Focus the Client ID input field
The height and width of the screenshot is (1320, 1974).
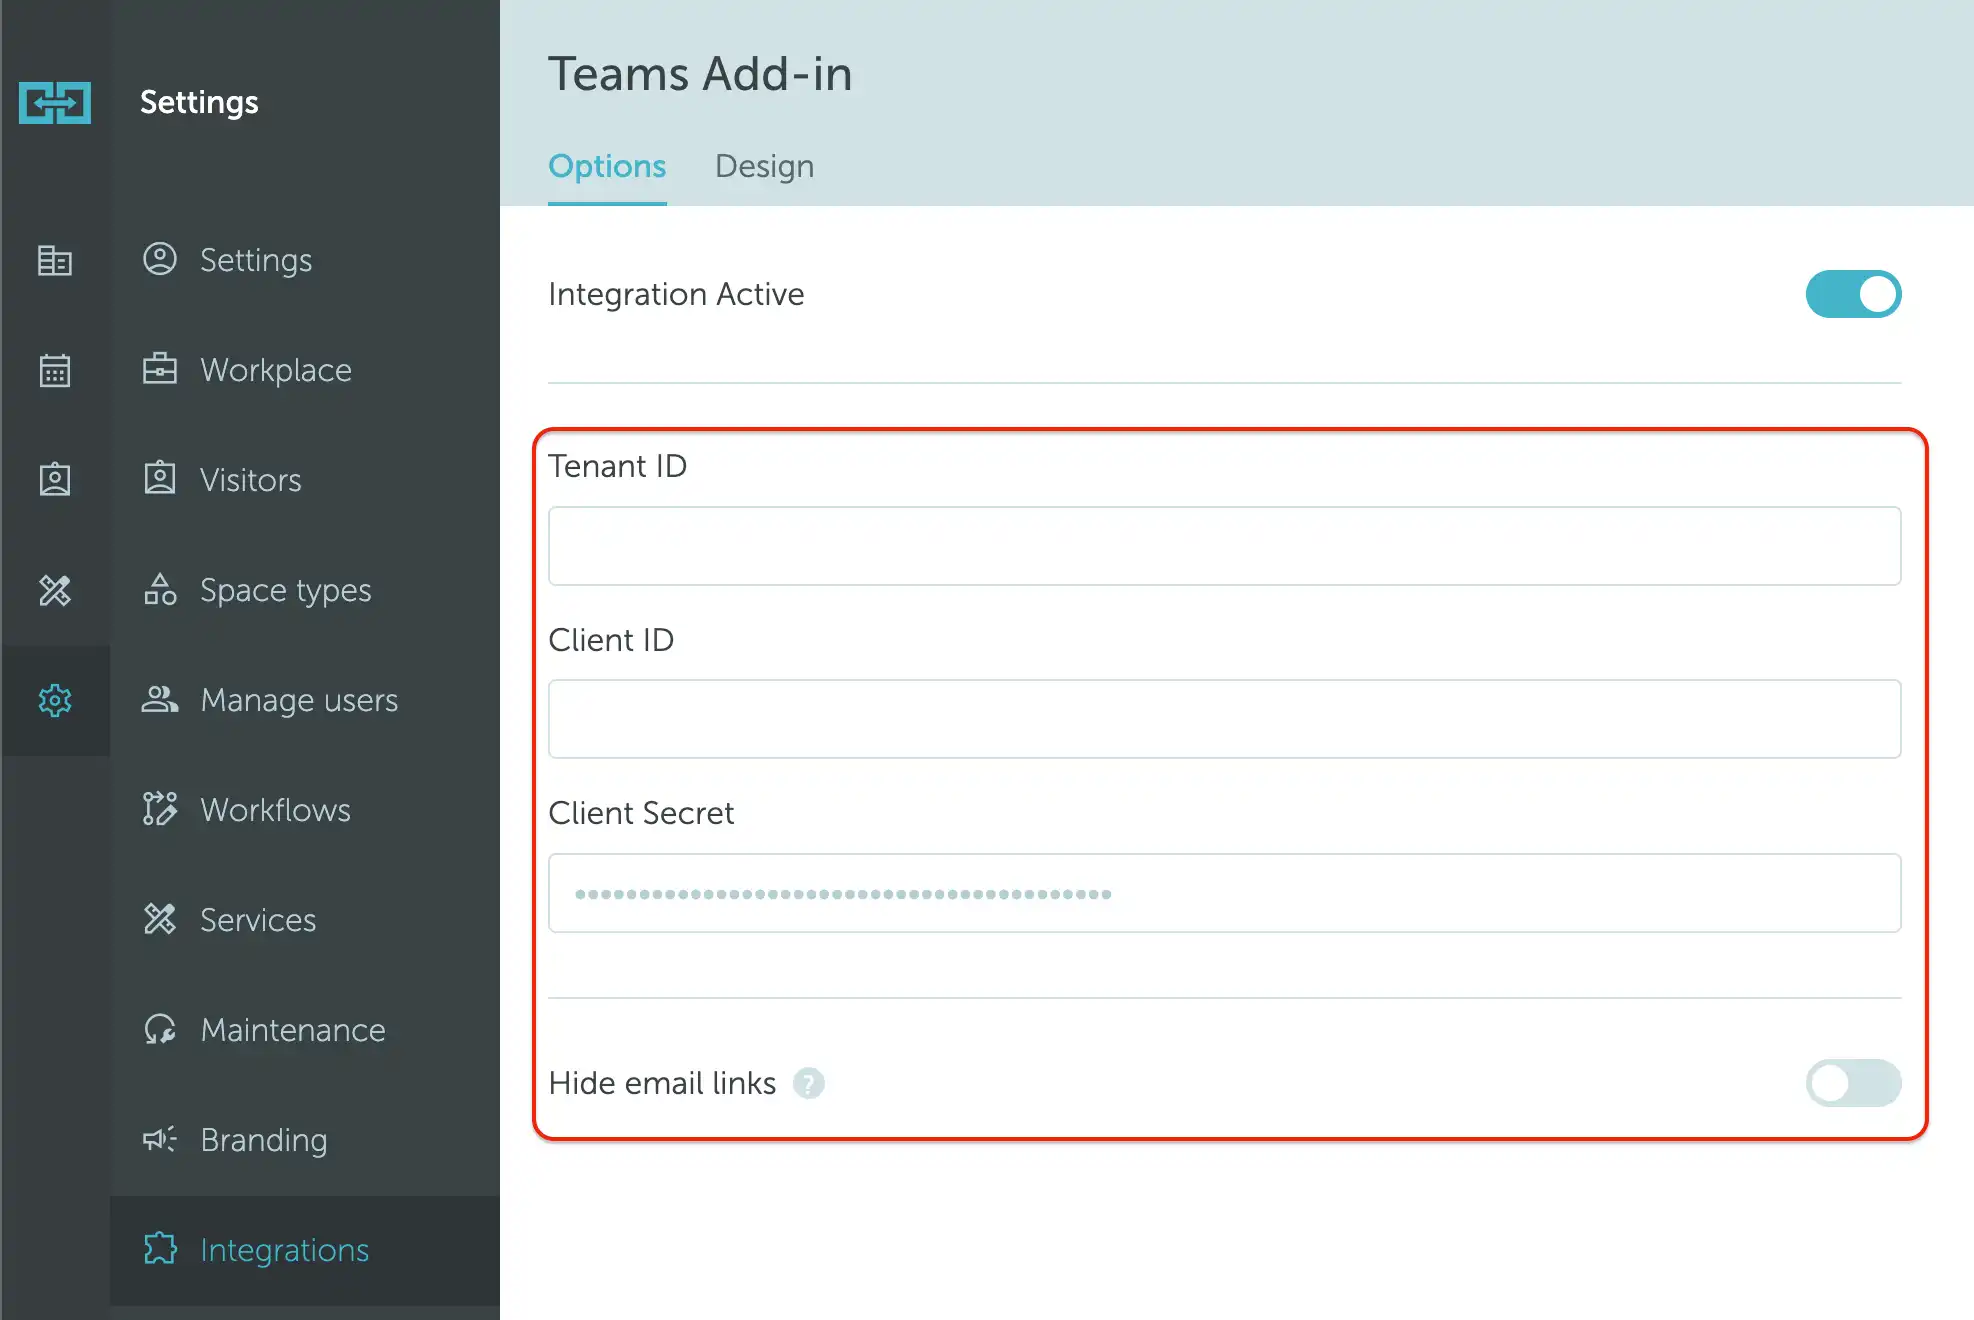pyautogui.click(x=1224, y=719)
